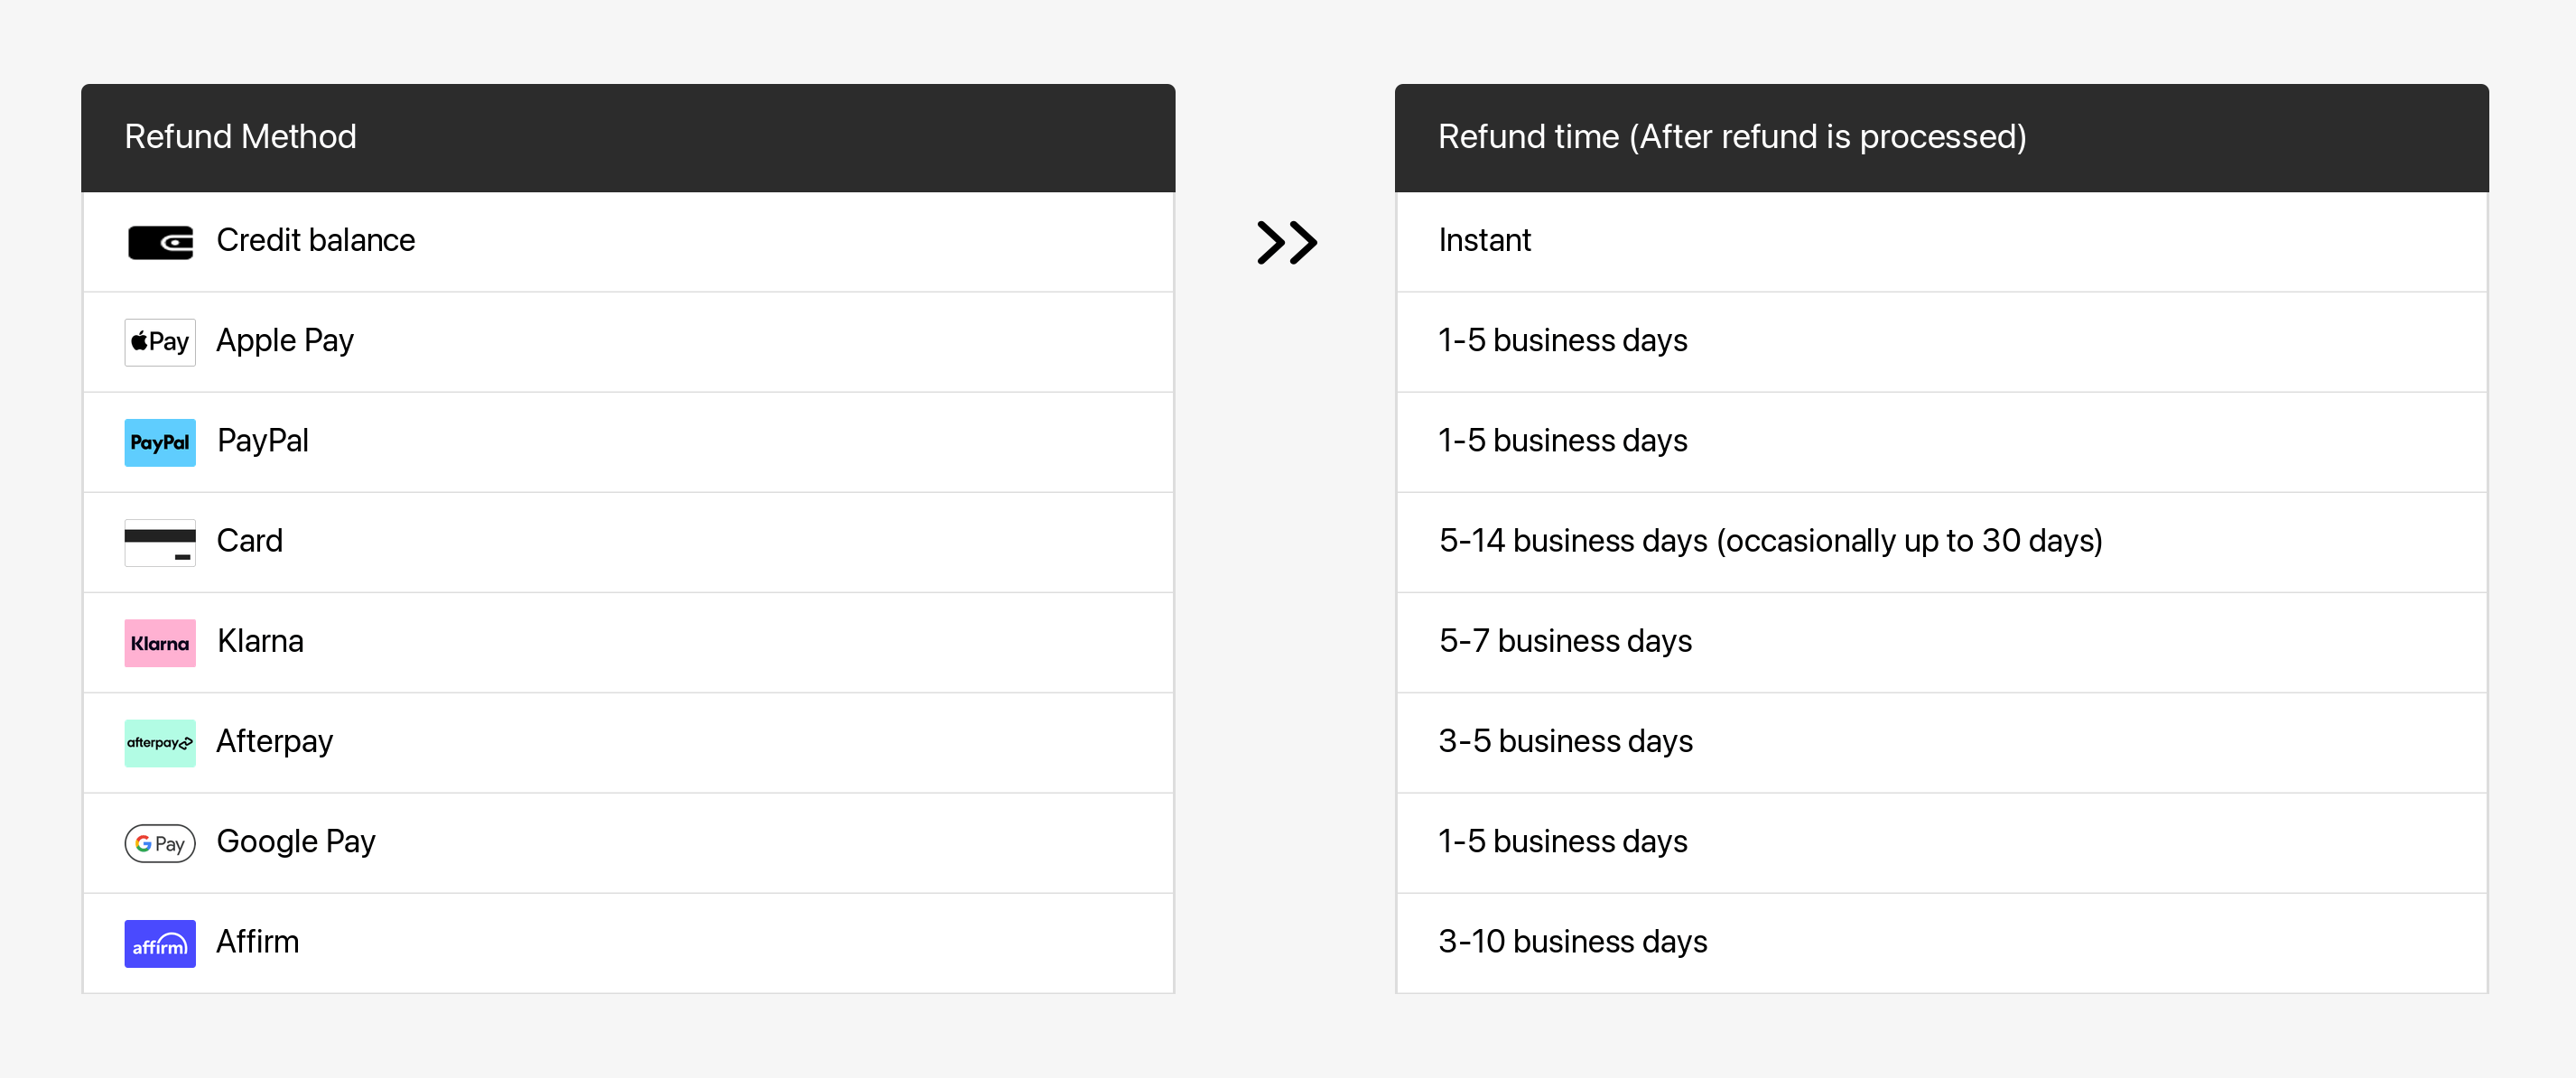Image resolution: width=2576 pixels, height=1078 pixels.
Task: Select the Refund Method column header
Action: pos(240,137)
